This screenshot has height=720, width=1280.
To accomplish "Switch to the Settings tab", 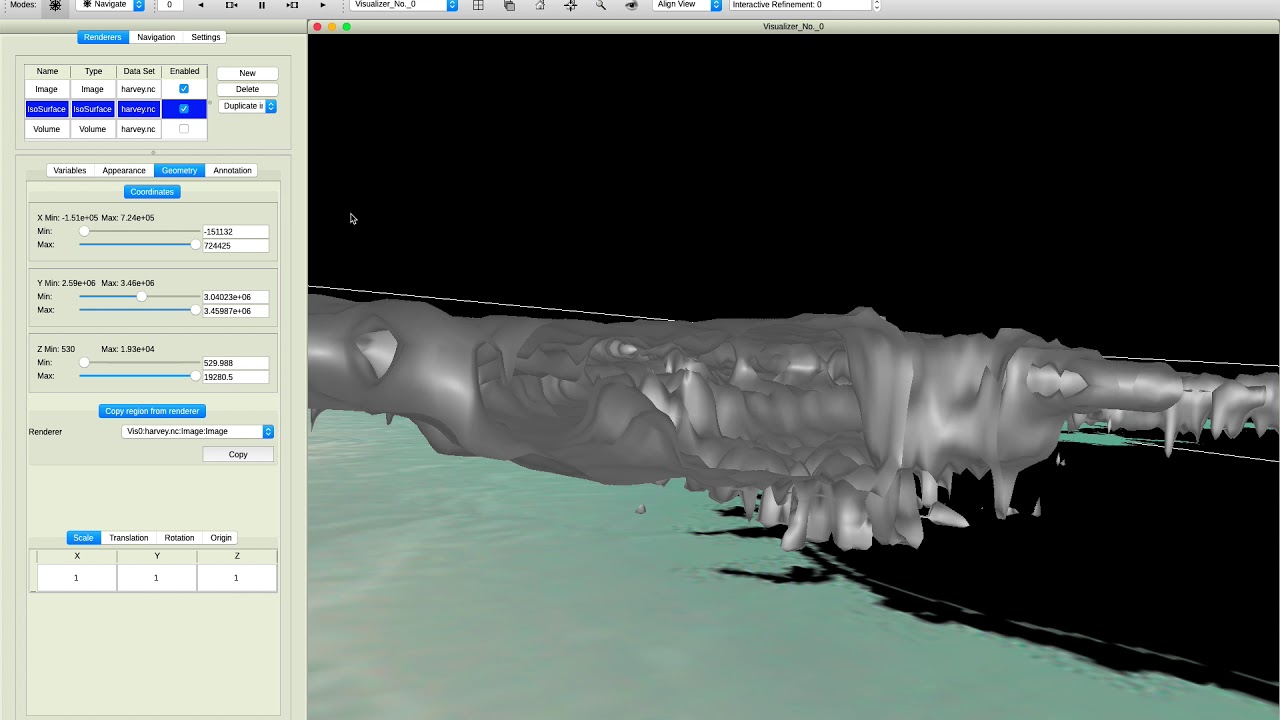I will 206,37.
